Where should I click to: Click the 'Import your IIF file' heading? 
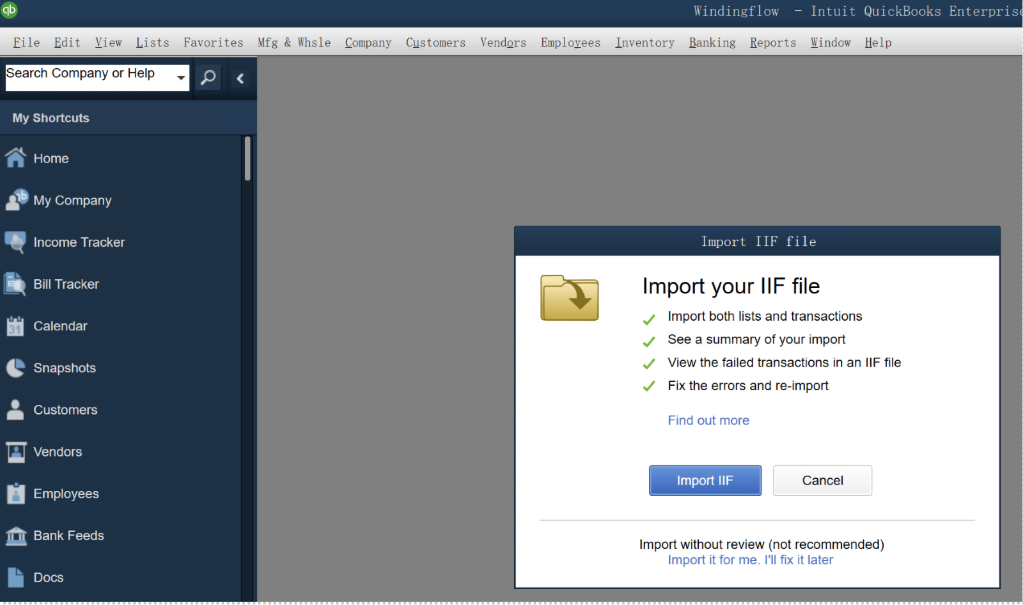tap(731, 286)
